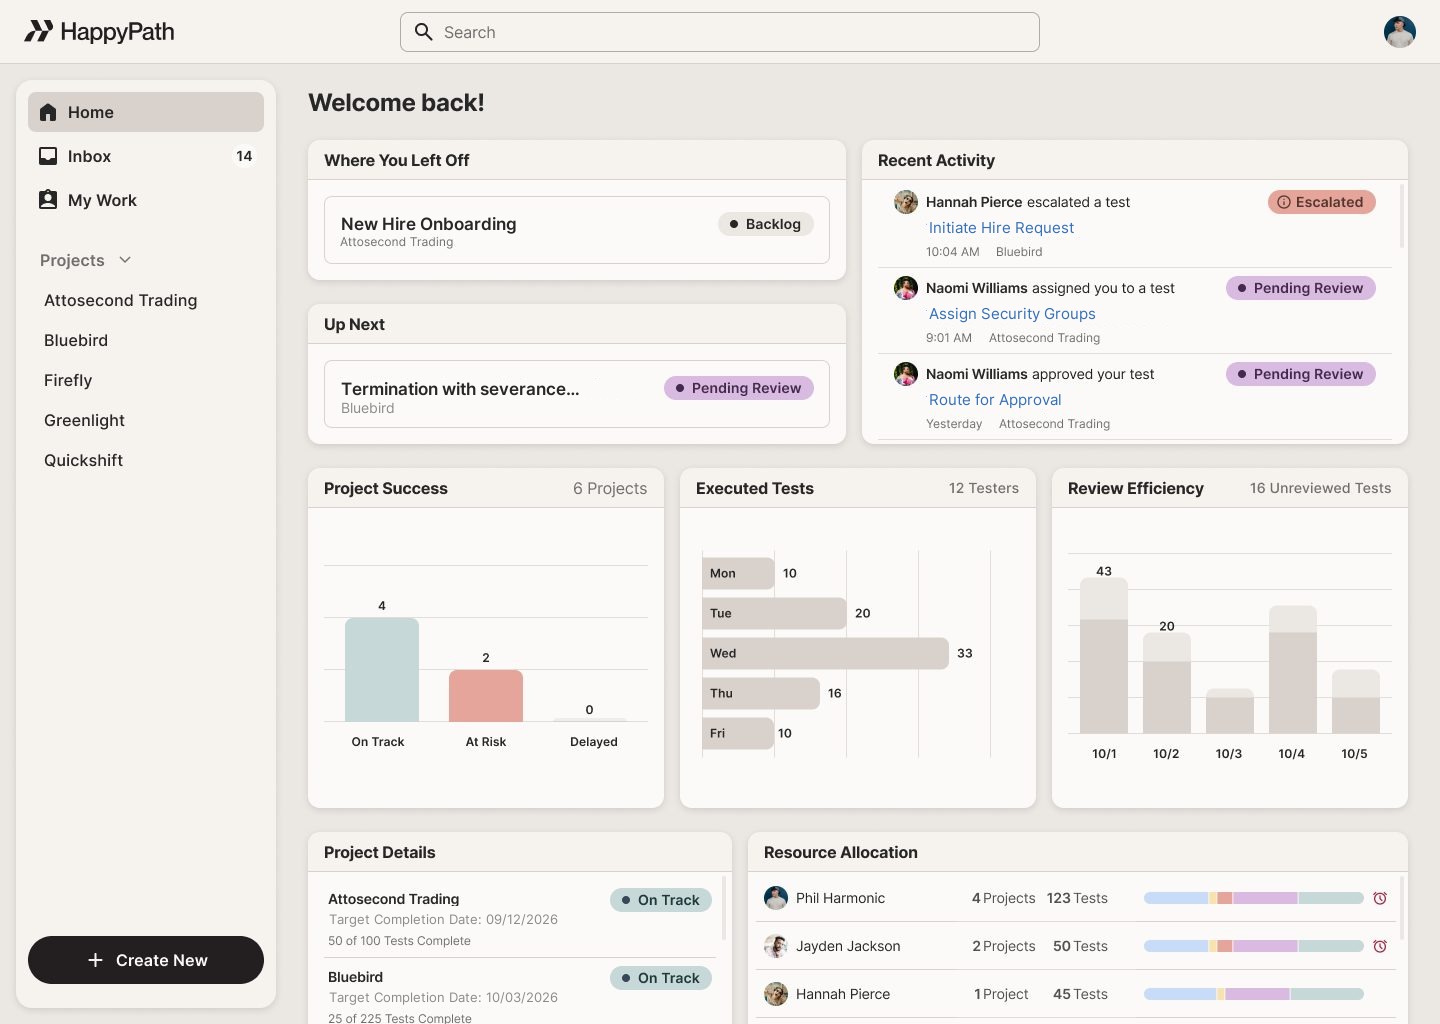The width and height of the screenshot is (1440, 1024).
Task: Select the Bluebird project in sidebar
Action: click(x=76, y=340)
